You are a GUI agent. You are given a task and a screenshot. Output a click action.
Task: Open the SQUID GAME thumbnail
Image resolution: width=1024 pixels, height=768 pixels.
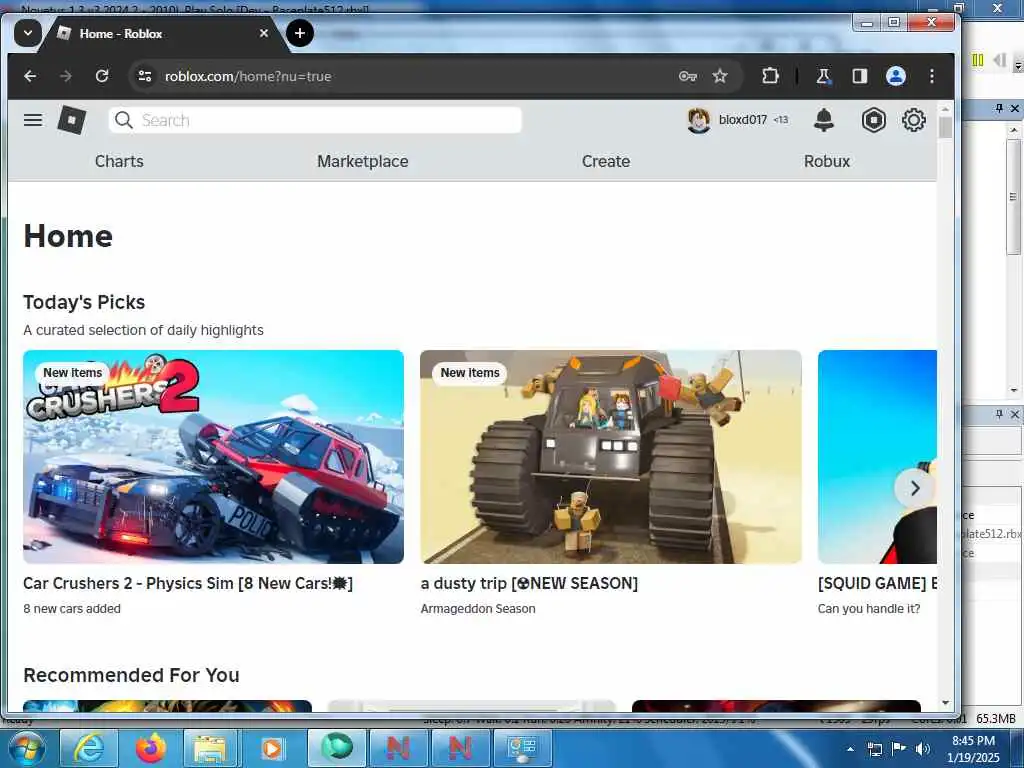point(877,456)
